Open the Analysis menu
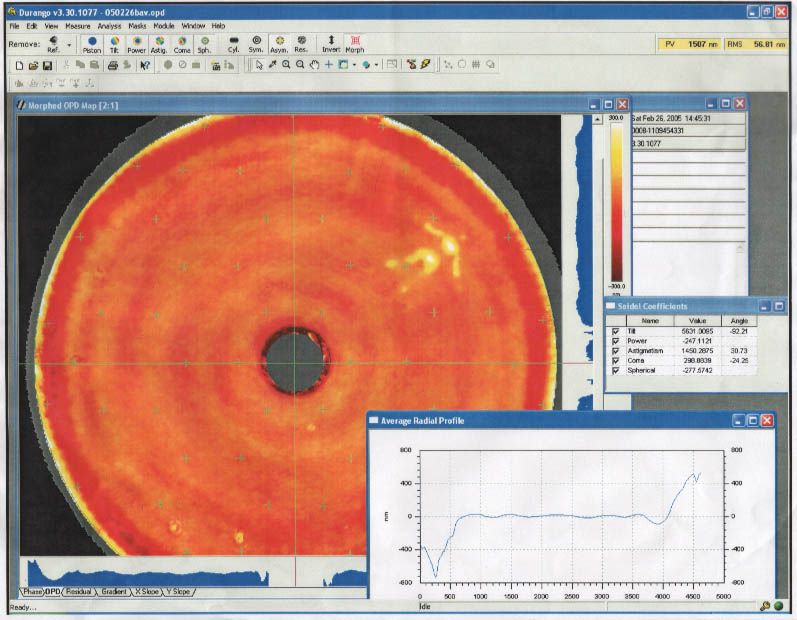Image resolution: width=797 pixels, height=620 pixels. point(109,26)
